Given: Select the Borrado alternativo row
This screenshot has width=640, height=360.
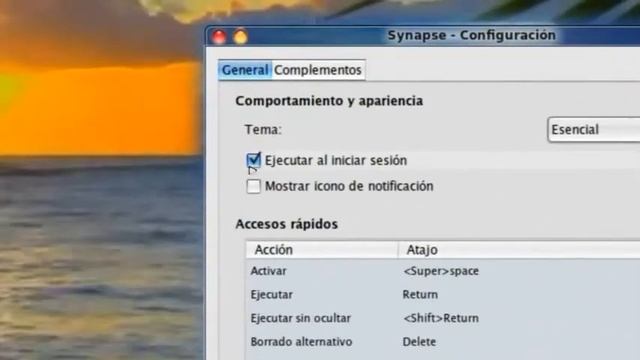Looking at the screenshot, I should (x=443, y=342).
